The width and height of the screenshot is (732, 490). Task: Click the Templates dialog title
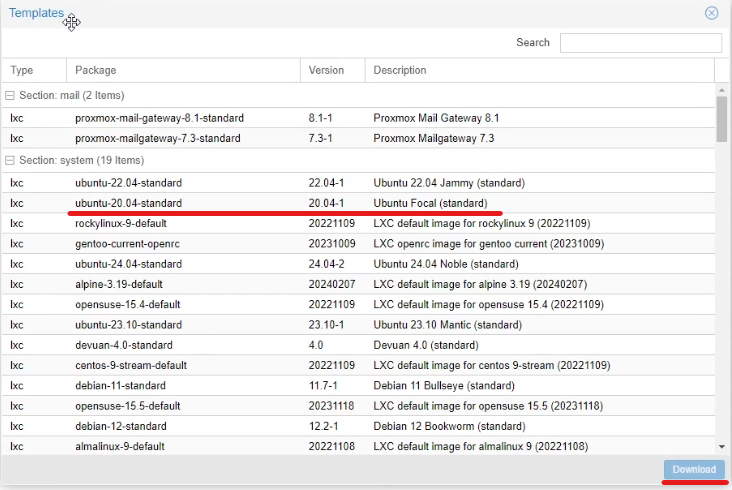pos(36,13)
